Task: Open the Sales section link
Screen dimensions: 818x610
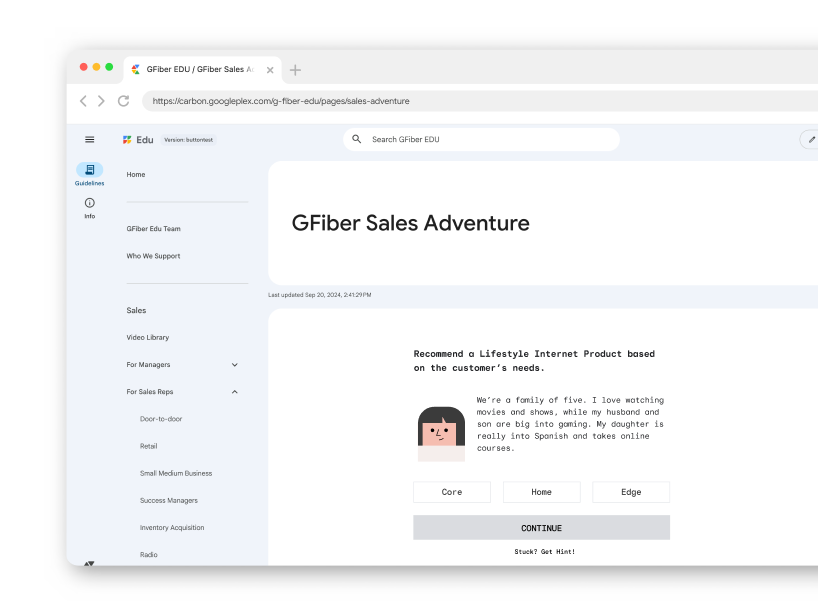Action: tap(136, 310)
